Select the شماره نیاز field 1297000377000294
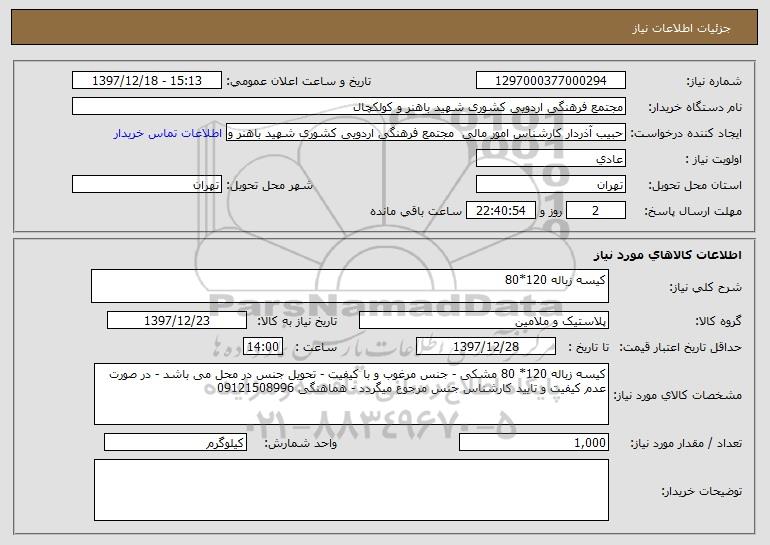The width and height of the screenshot is (770, 545). (x=550, y=80)
